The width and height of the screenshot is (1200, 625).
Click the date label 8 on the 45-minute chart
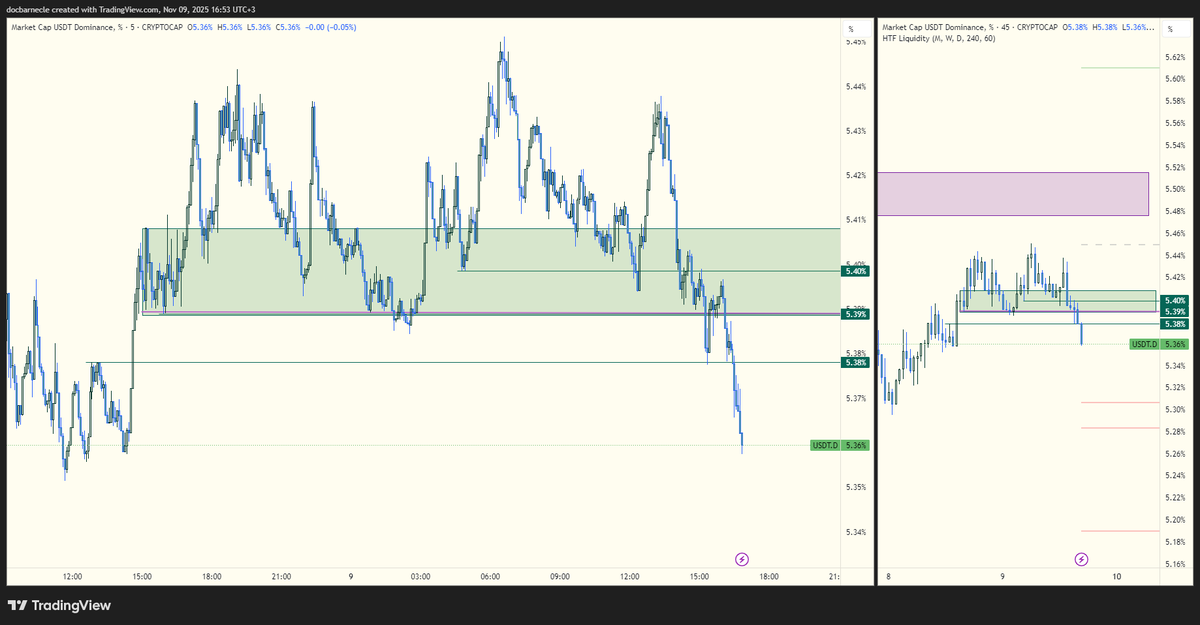click(887, 576)
